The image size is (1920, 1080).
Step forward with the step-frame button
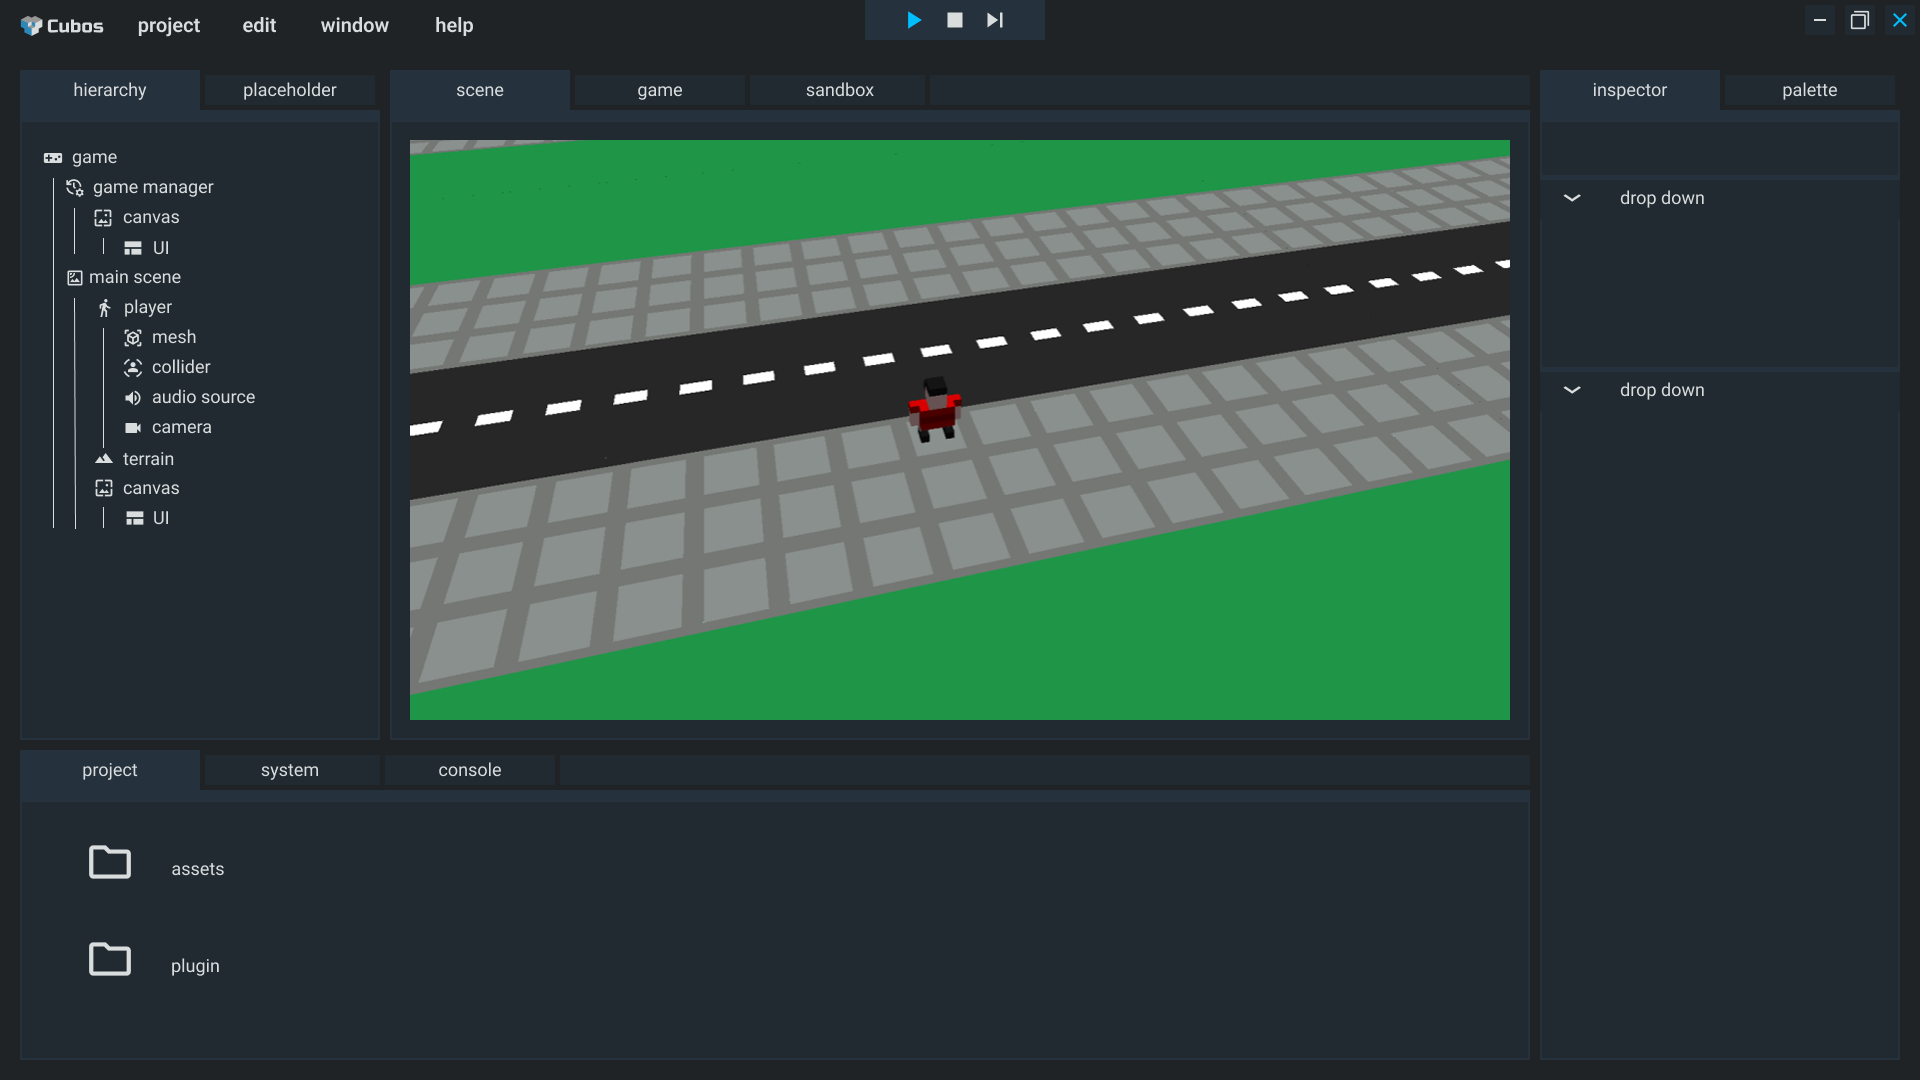click(x=995, y=20)
